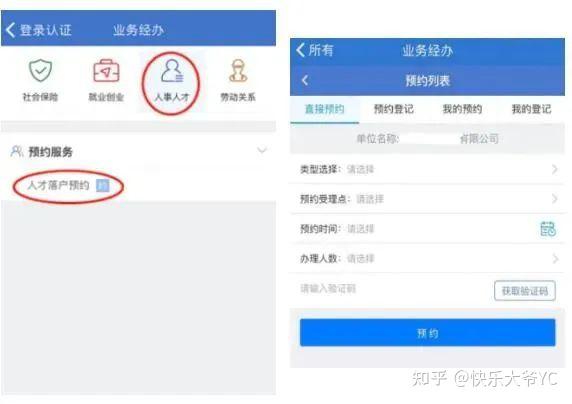This screenshot has width=572, height=404.
Task: Open the 就业创业 briefcase icon
Action: pos(106,71)
